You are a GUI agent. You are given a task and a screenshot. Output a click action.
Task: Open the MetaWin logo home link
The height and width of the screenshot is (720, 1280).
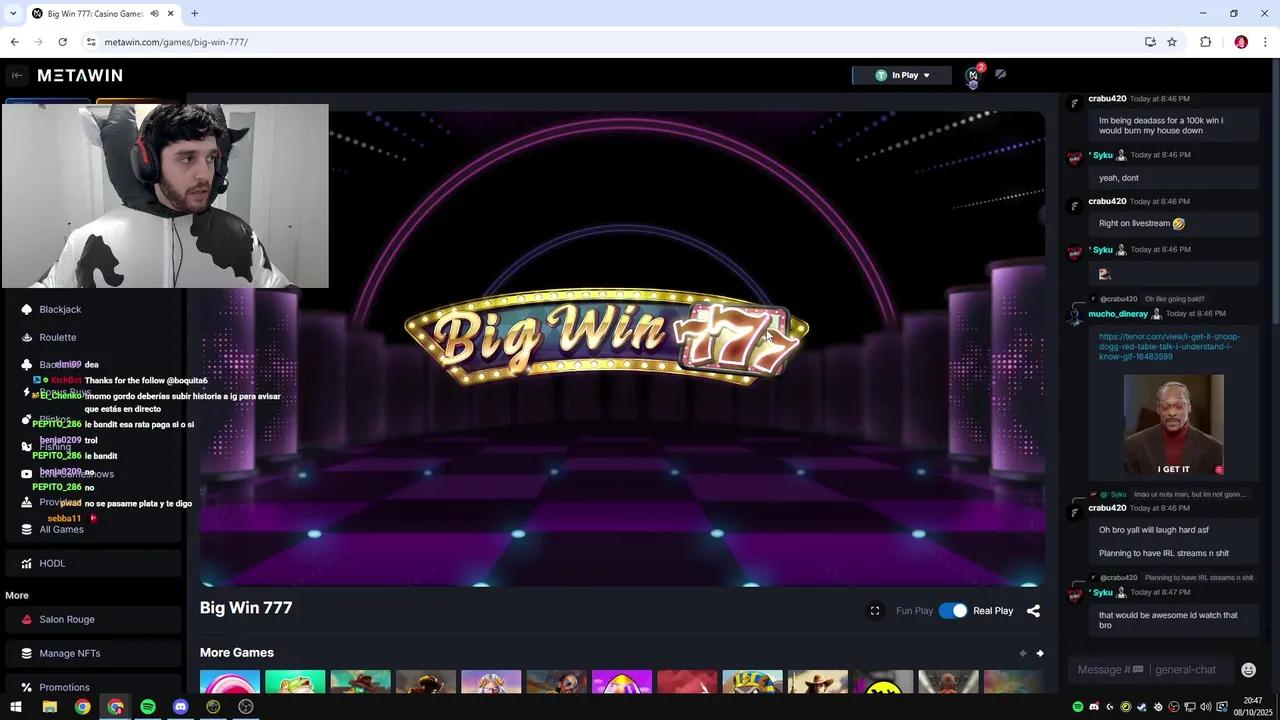[x=80, y=75]
